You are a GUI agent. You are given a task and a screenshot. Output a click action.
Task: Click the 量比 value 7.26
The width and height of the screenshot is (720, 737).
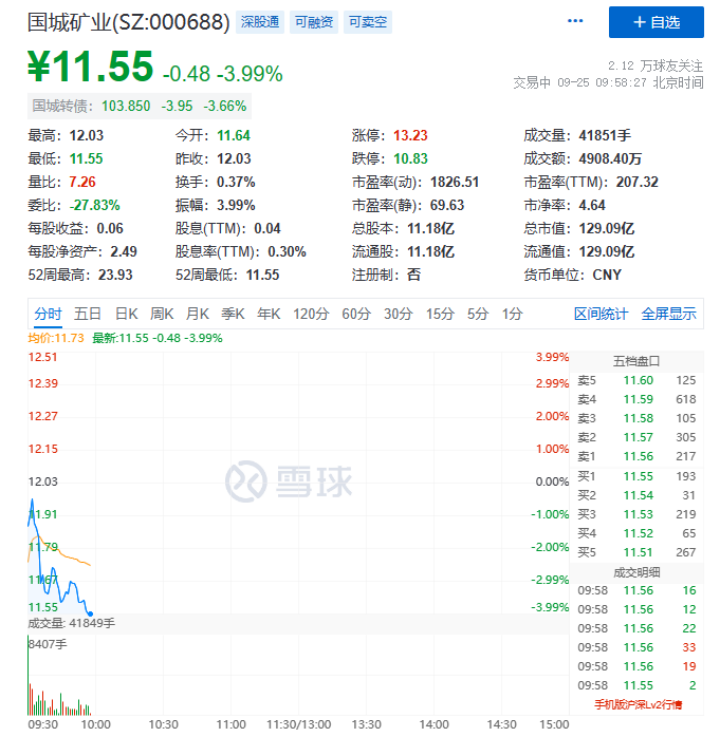pyautogui.click(x=82, y=181)
